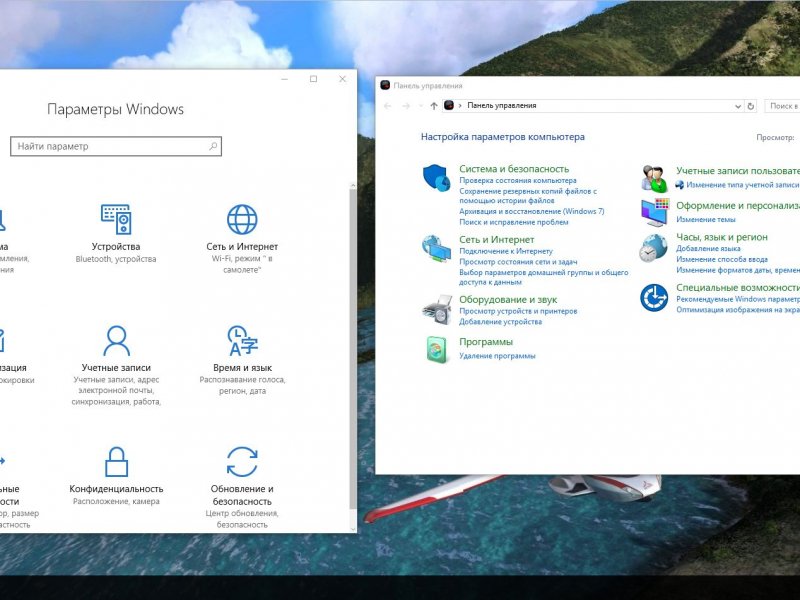Click the Сеть и Интернет label in Settings
Screen dimensions: 800x600
click(x=242, y=246)
